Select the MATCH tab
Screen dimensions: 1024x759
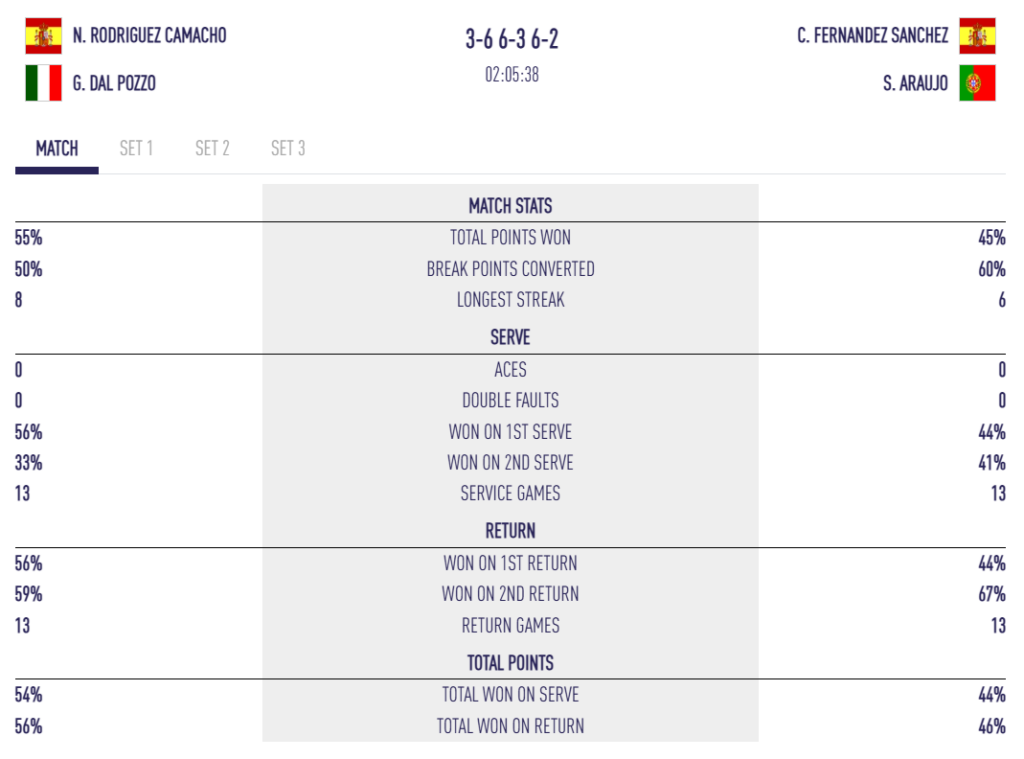coord(57,148)
